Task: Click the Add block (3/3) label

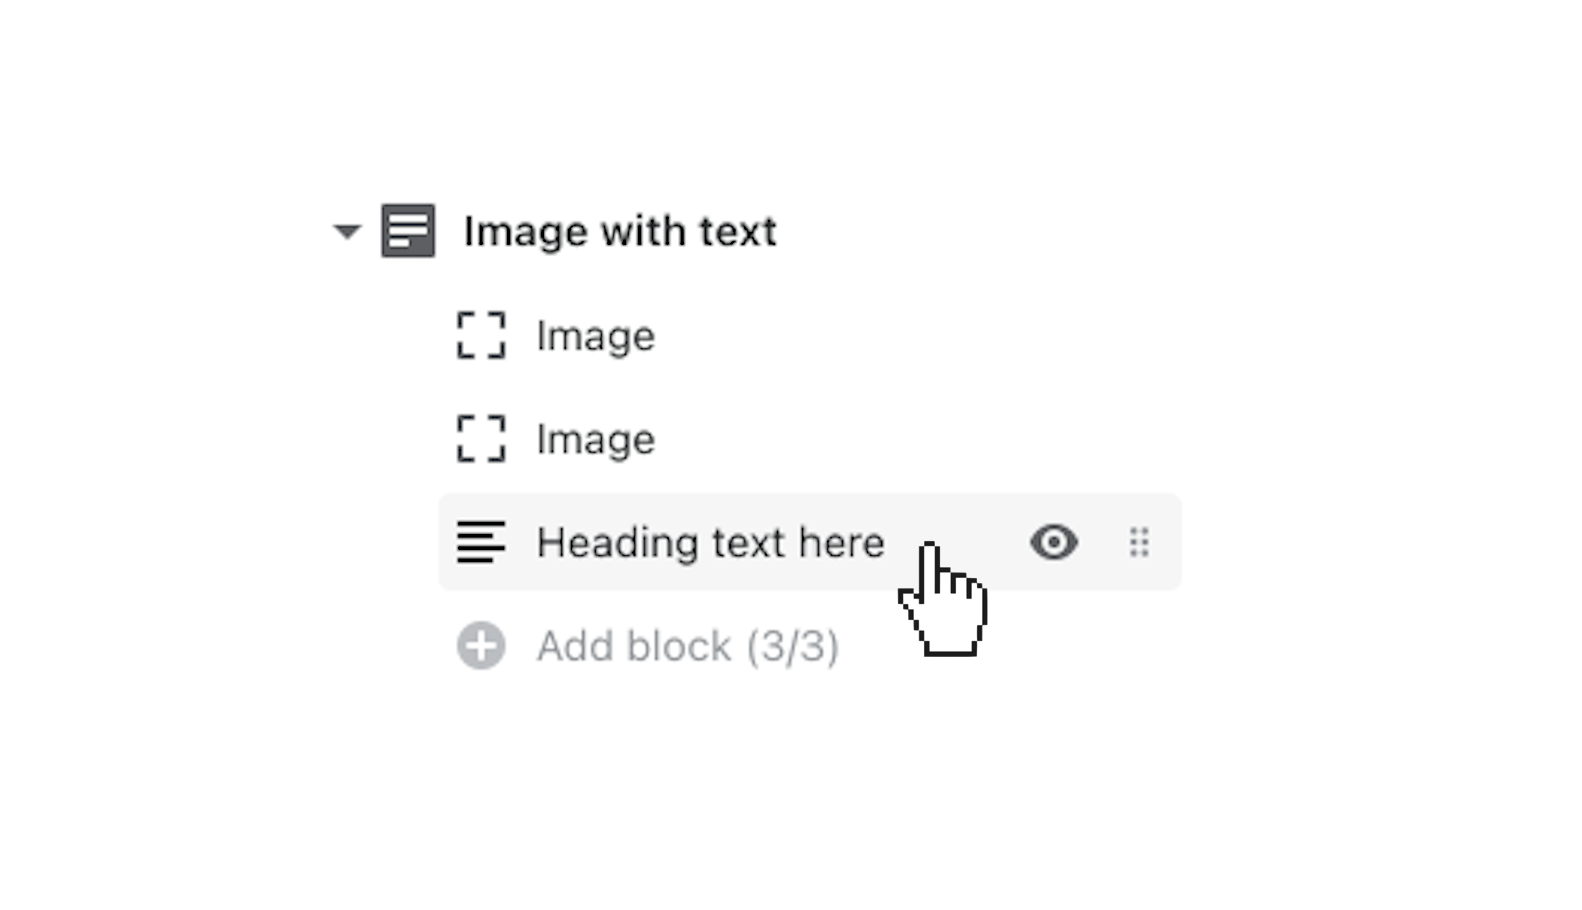Action: [636, 647]
